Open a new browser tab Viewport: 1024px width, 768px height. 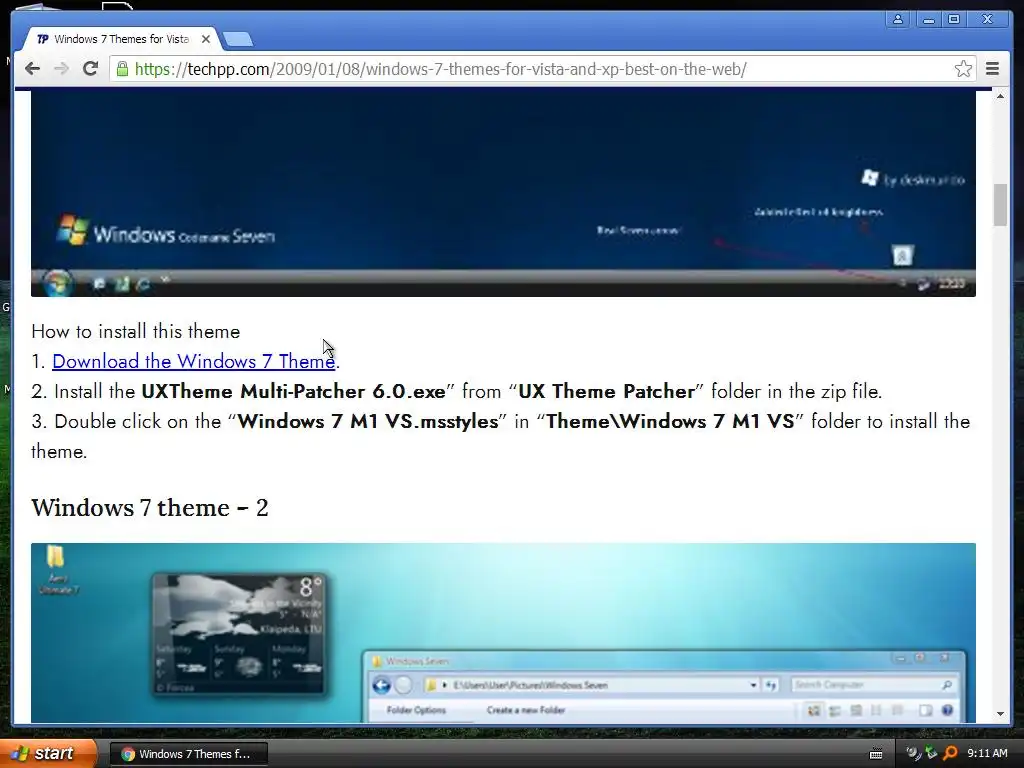[238, 40]
